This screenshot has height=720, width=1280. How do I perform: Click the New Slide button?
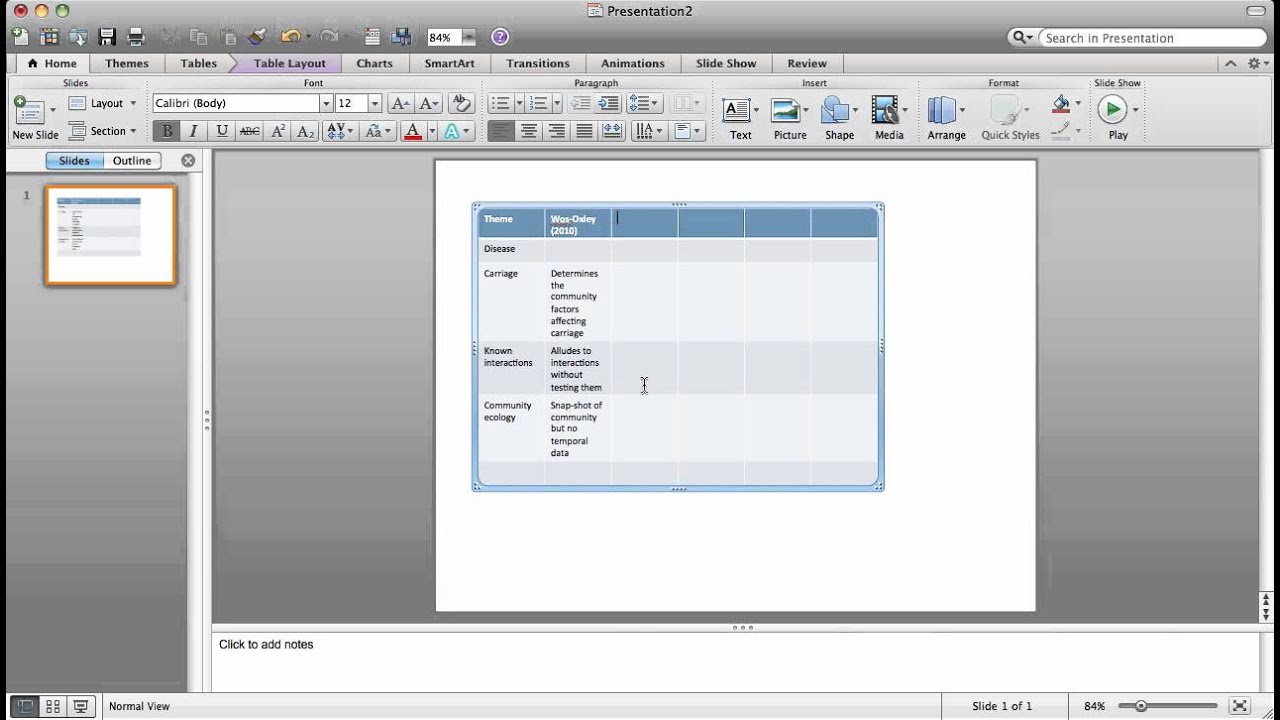coord(35,118)
